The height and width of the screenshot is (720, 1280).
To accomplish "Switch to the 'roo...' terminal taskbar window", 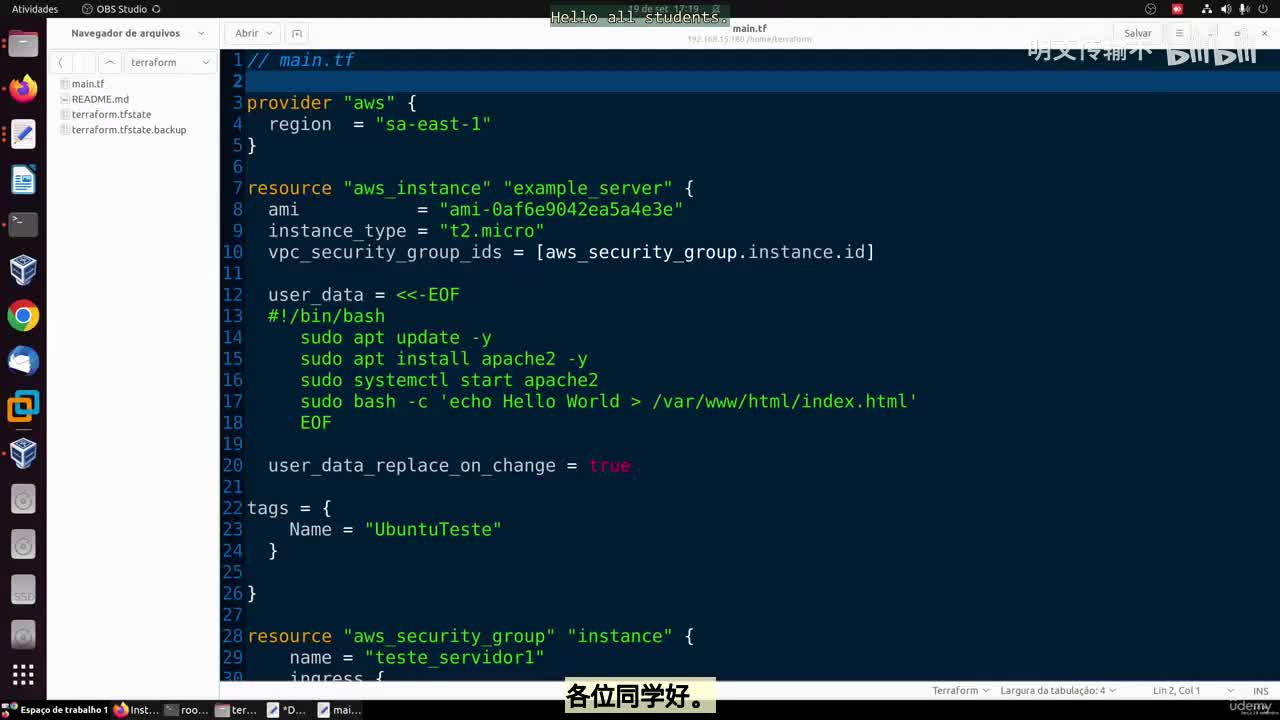I will [187, 710].
